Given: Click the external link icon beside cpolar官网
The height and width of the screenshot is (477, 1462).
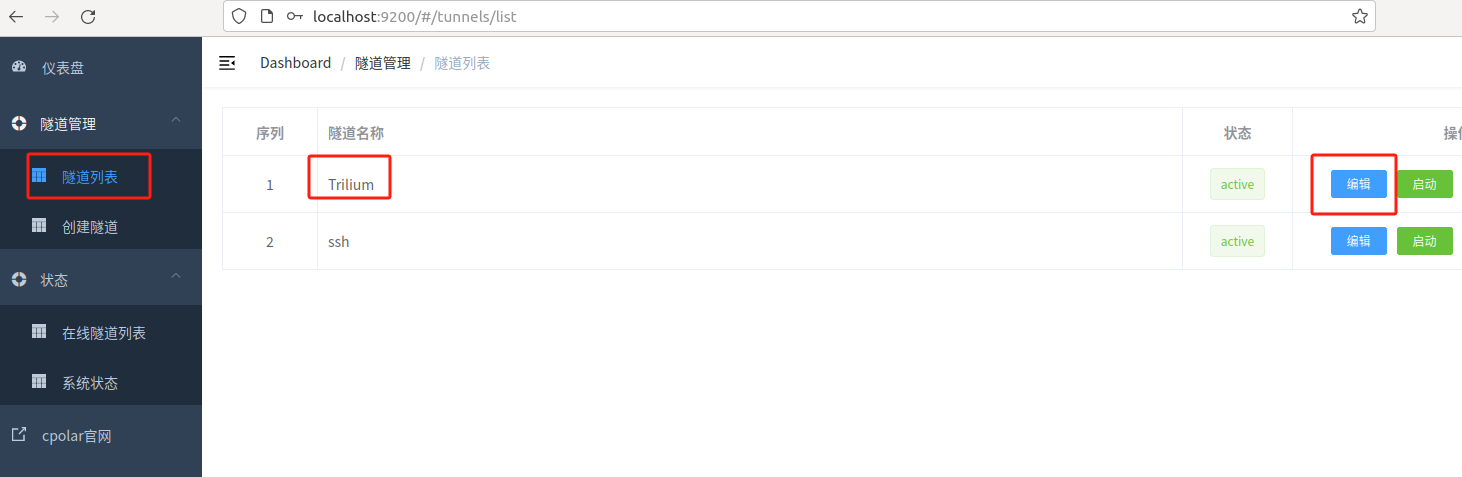Looking at the screenshot, I should coord(19,435).
